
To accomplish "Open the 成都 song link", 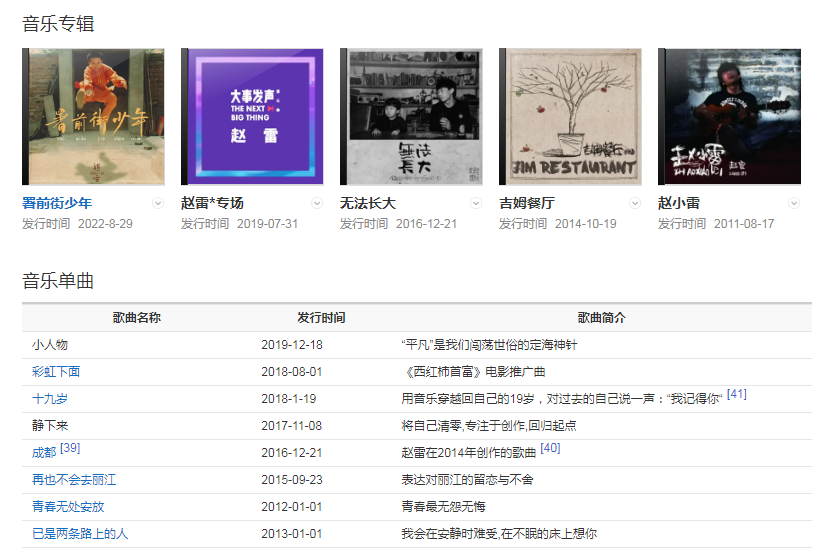I will click(x=44, y=453).
